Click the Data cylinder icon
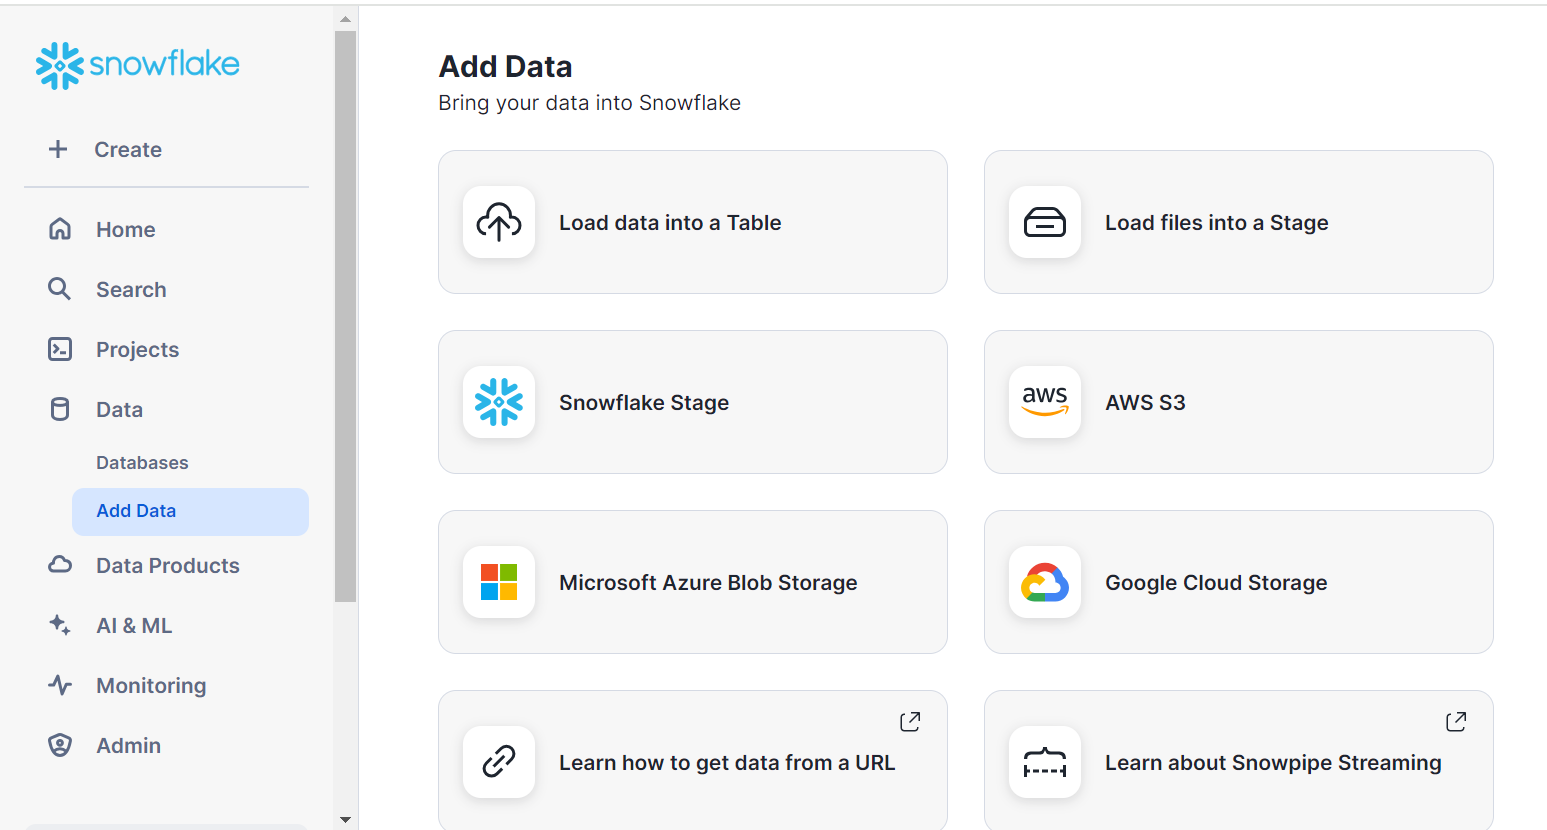The width and height of the screenshot is (1547, 830). pos(60,409)
